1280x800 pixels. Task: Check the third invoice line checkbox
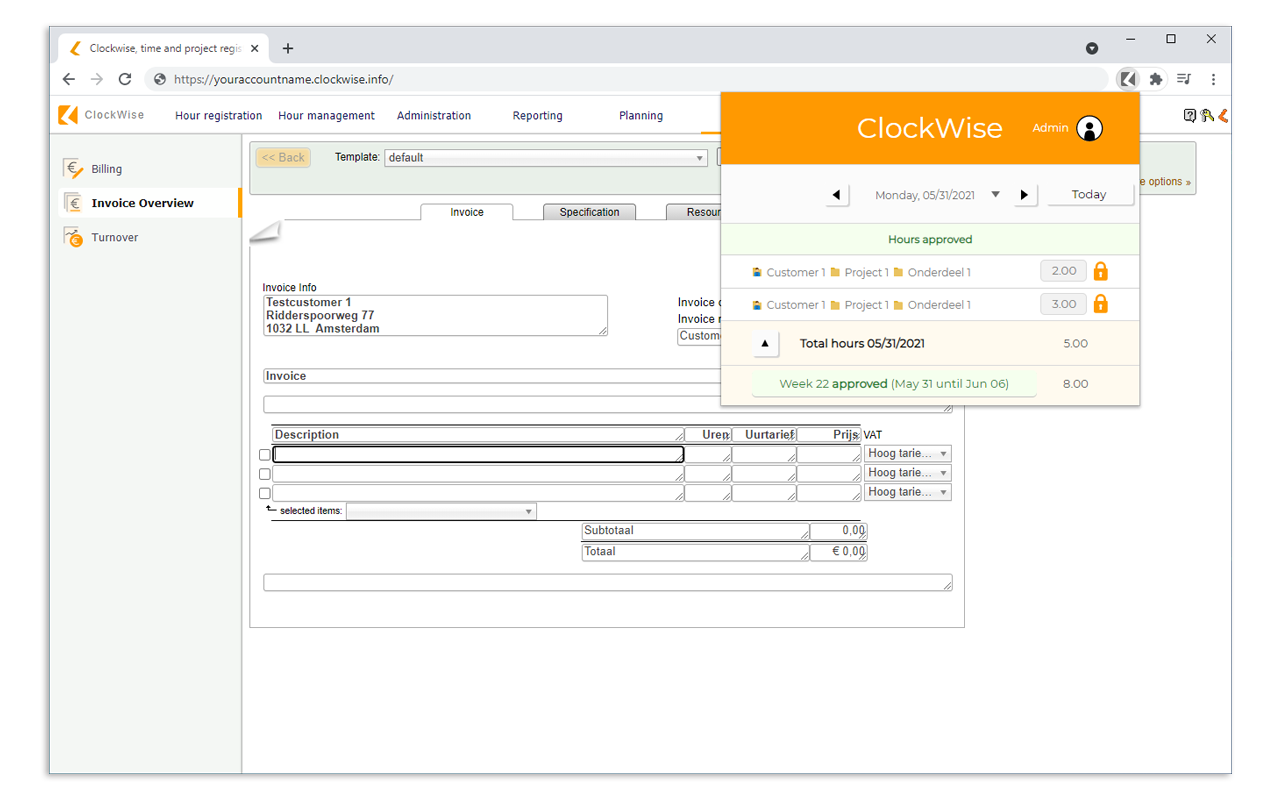pyautogui.click(x=264, y=492)
